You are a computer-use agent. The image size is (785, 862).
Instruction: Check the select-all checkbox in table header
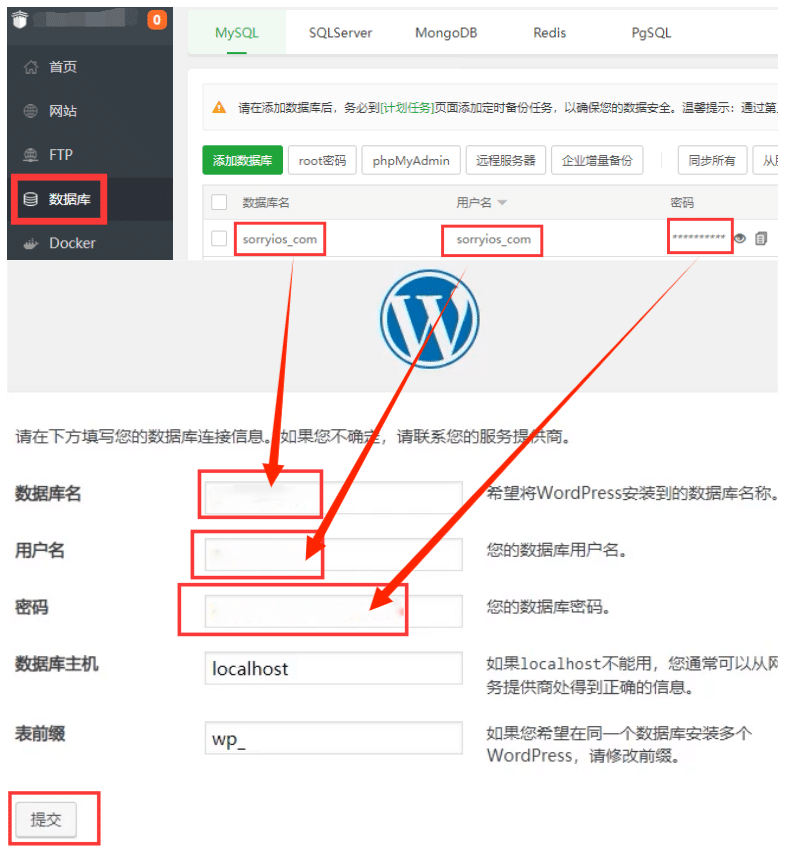(219, 202)
